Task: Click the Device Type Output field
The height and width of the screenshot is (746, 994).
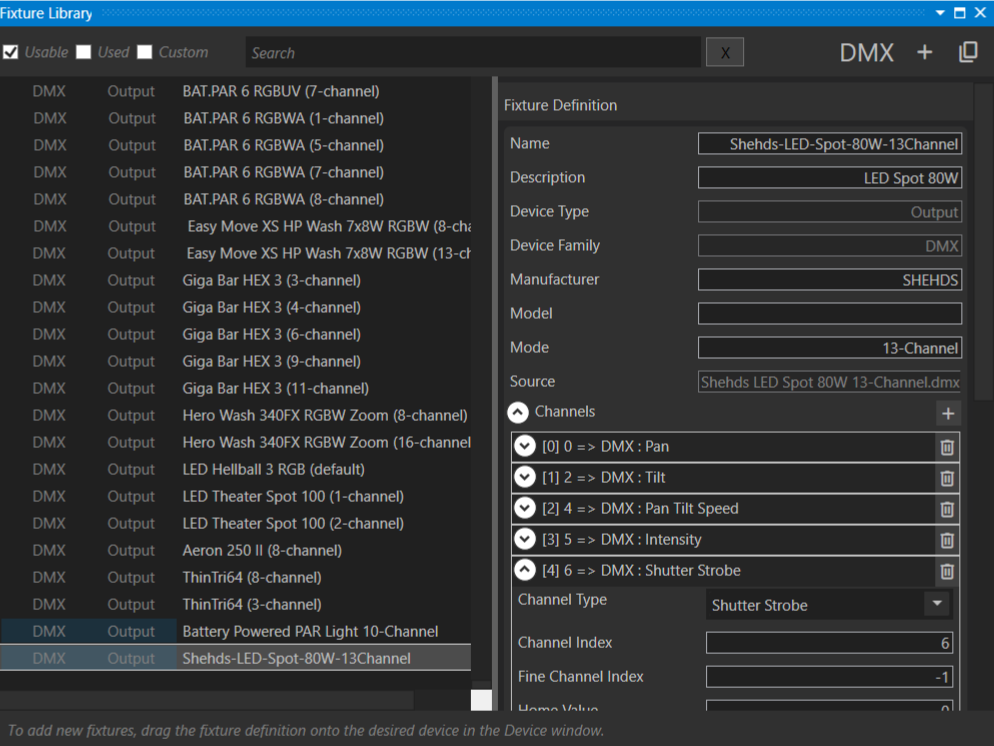Action: 830,212
